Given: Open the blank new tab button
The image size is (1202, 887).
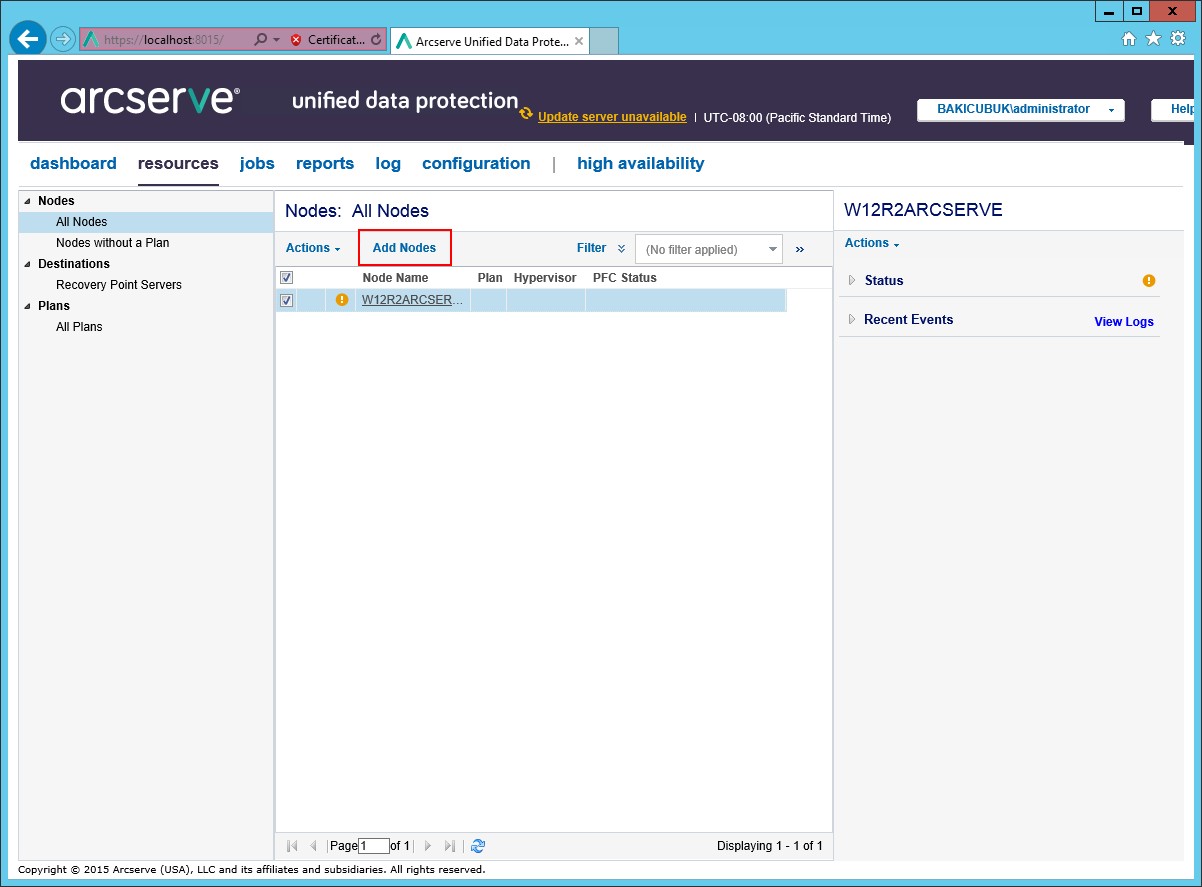Looking at the screenshot, I should coord(604,41).
